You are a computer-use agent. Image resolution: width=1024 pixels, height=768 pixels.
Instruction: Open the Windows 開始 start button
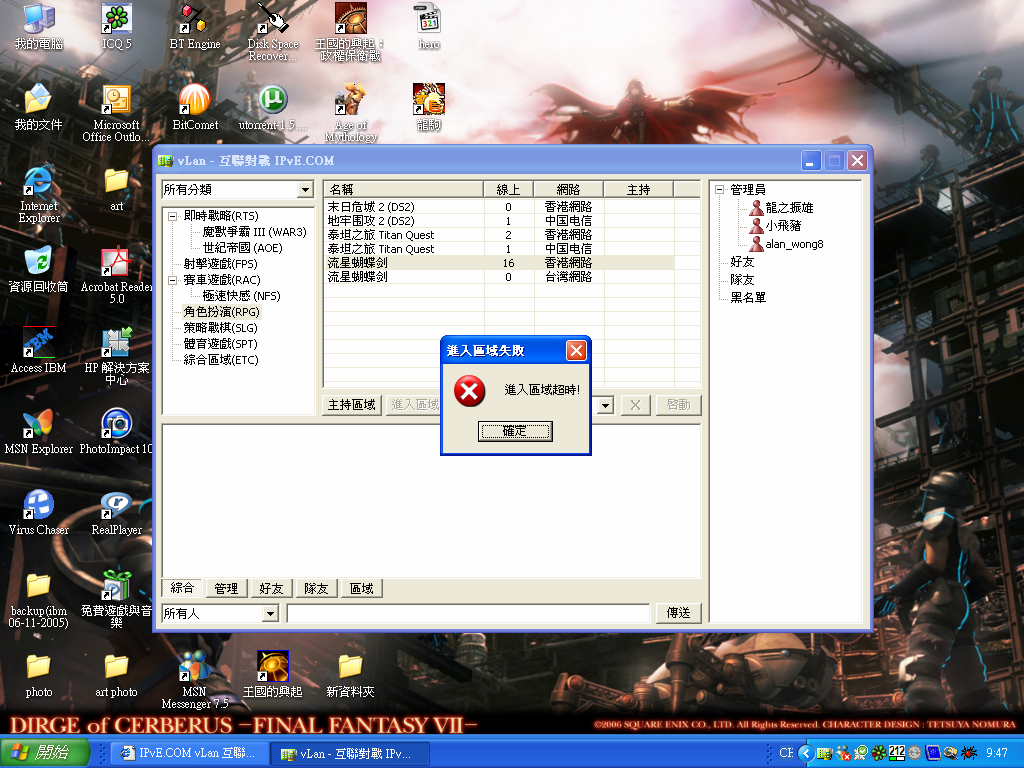[44, 753]
